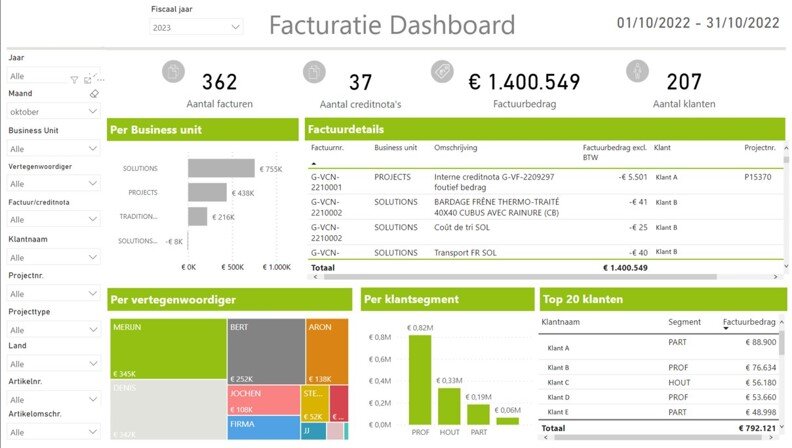The width and height of the screenshot is (792, 448).
Task: Select the DENIS treemap tile
Action: tap(168, 410)
